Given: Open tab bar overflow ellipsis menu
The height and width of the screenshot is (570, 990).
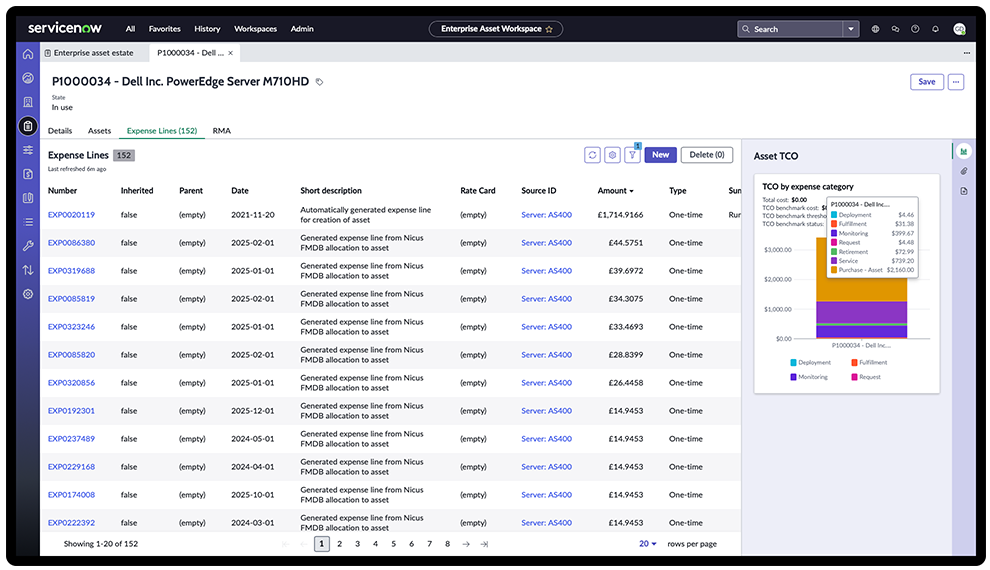Looking at the screenshot, I should click(x=967, y=53).
